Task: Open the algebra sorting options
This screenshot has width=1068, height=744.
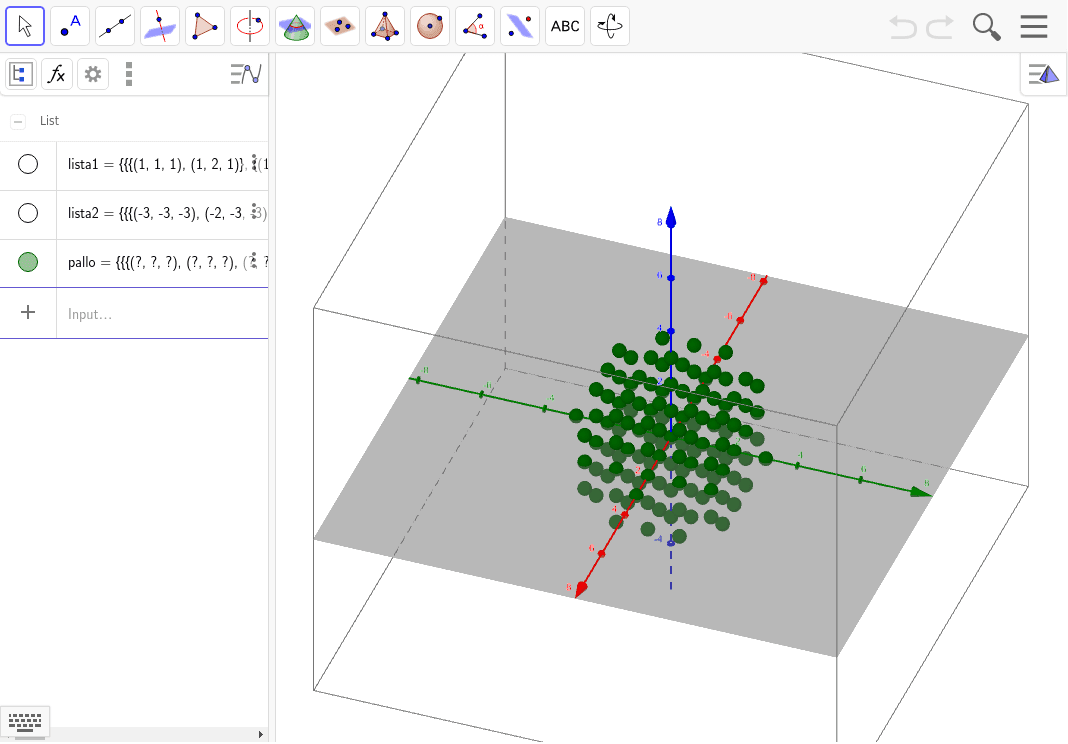Action: click(x=246, y=74)
